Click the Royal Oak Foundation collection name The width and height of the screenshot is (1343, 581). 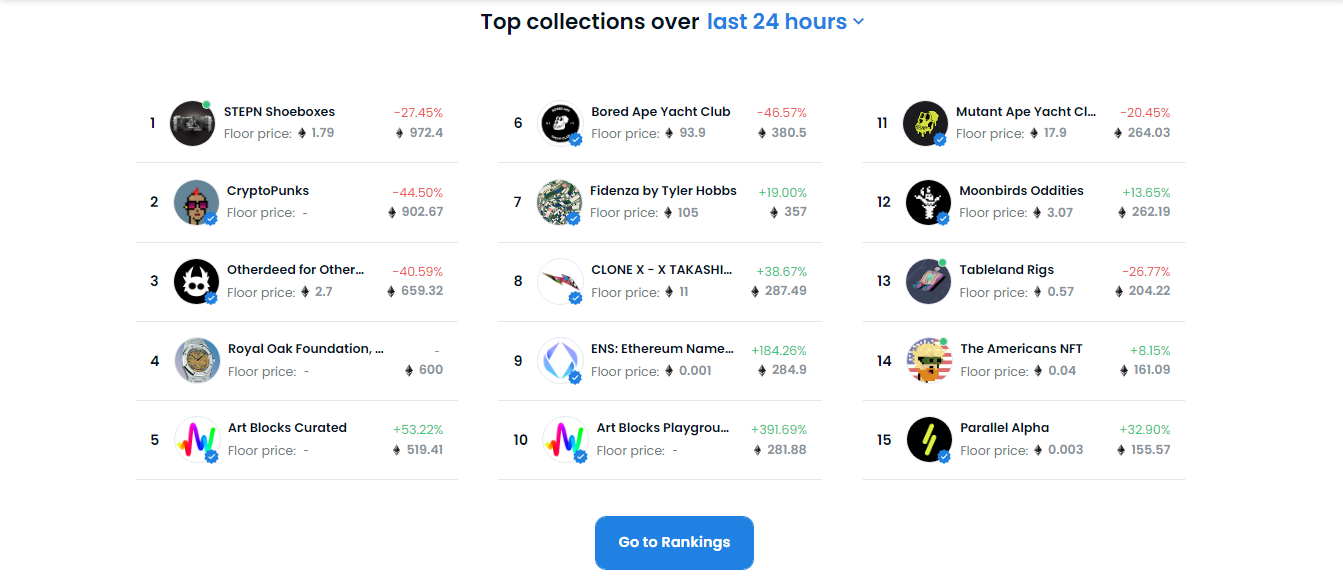pyautogui.click(x=306, y=349)
